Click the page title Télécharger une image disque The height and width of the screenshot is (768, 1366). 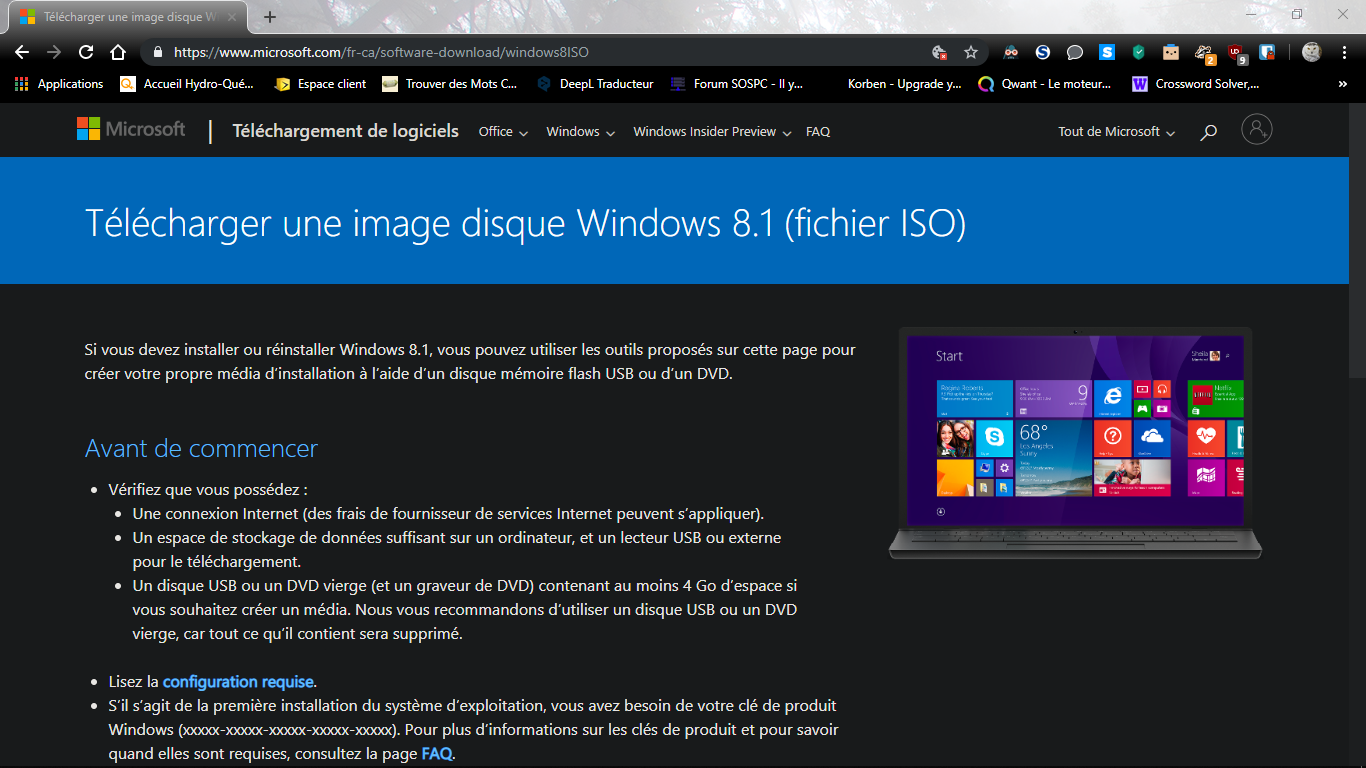526,223
